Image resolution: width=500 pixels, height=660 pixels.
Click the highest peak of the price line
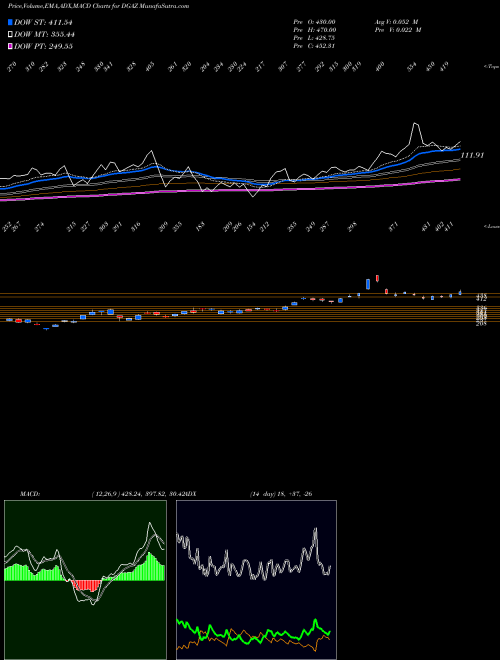pyautogui.click(x=415, y=123)
